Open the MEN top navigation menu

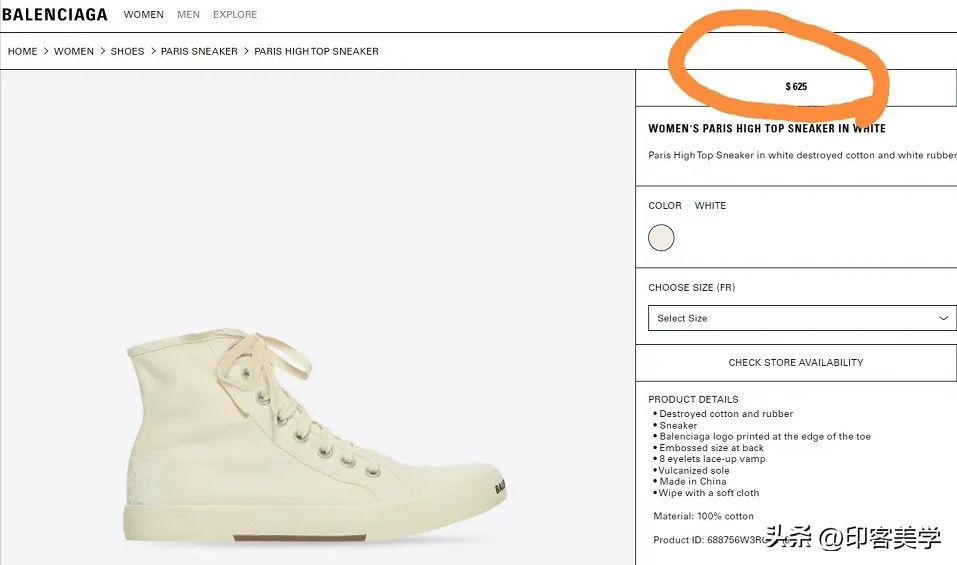[x=188, y=15]
